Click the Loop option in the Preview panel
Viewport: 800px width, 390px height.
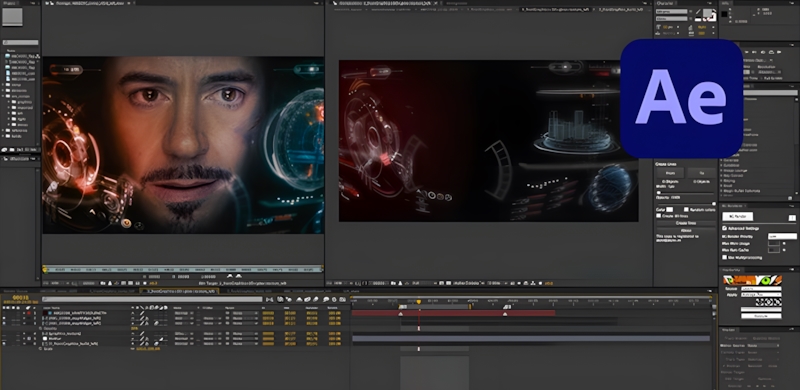click(x=771, y=52)
